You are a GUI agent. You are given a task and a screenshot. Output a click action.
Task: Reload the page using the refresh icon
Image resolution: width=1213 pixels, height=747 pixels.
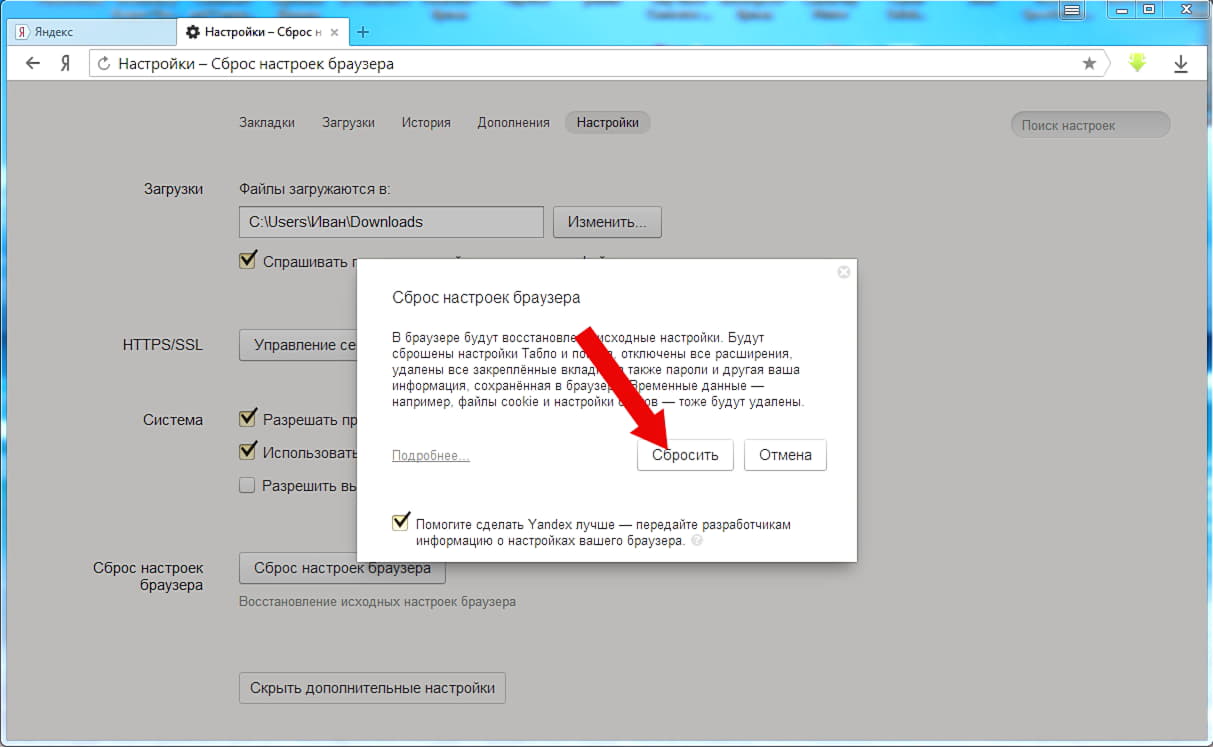pyautogui.click(x=103, y=64)
